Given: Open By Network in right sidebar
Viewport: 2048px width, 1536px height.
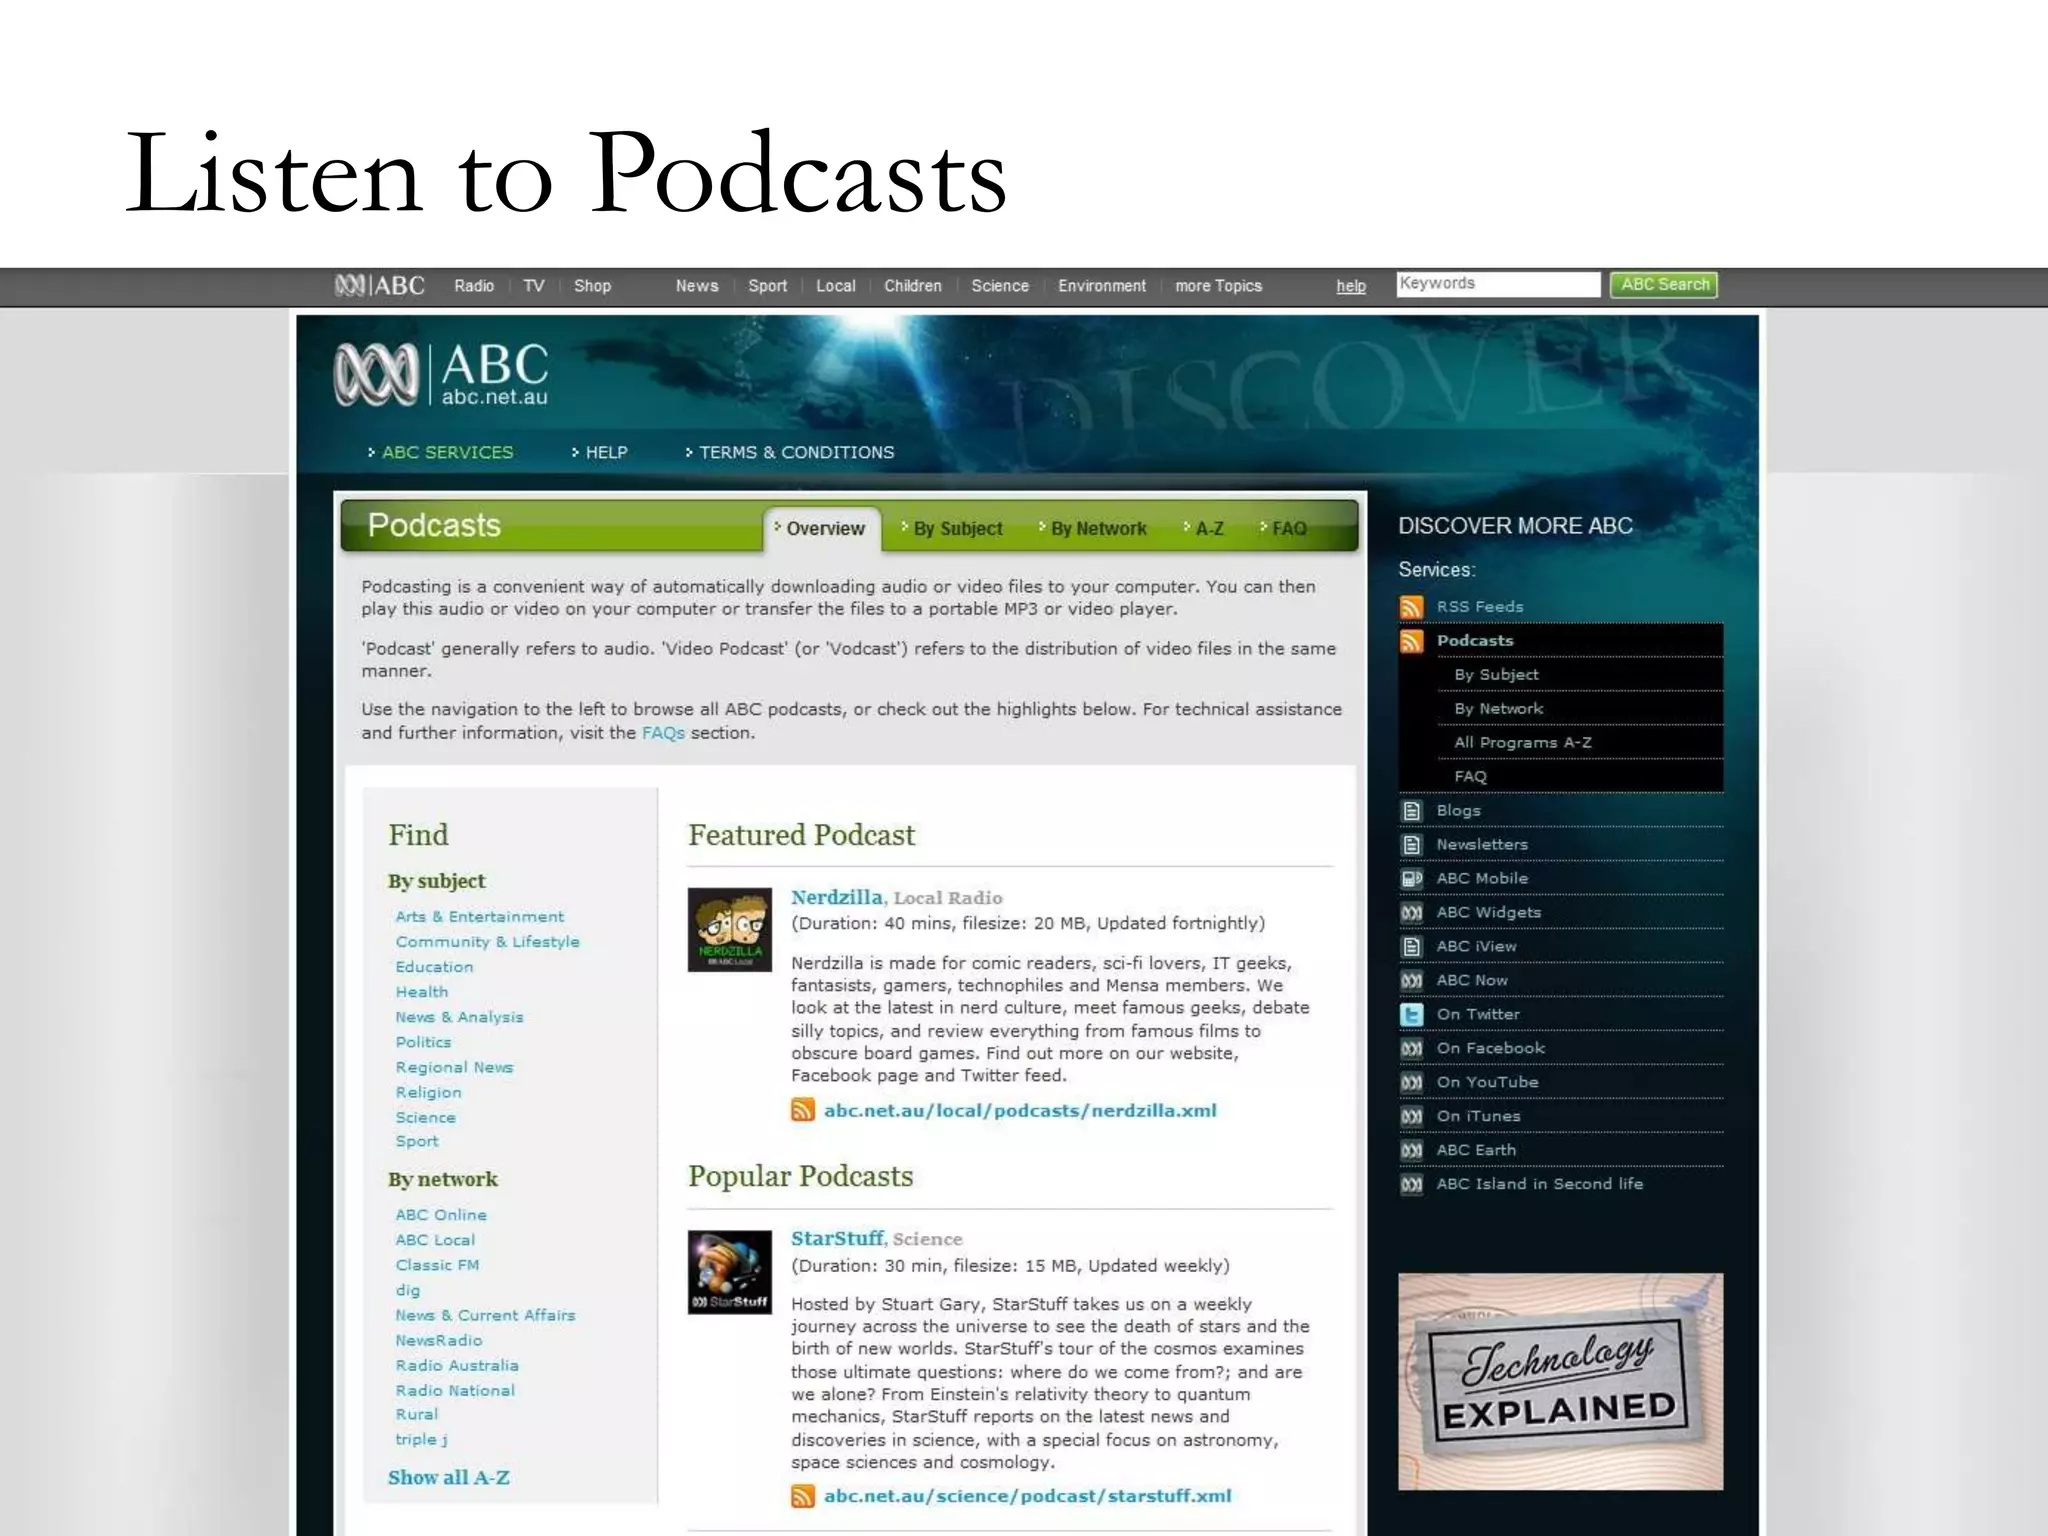Looking at the screenshot, I should [x=1499, y=709].
